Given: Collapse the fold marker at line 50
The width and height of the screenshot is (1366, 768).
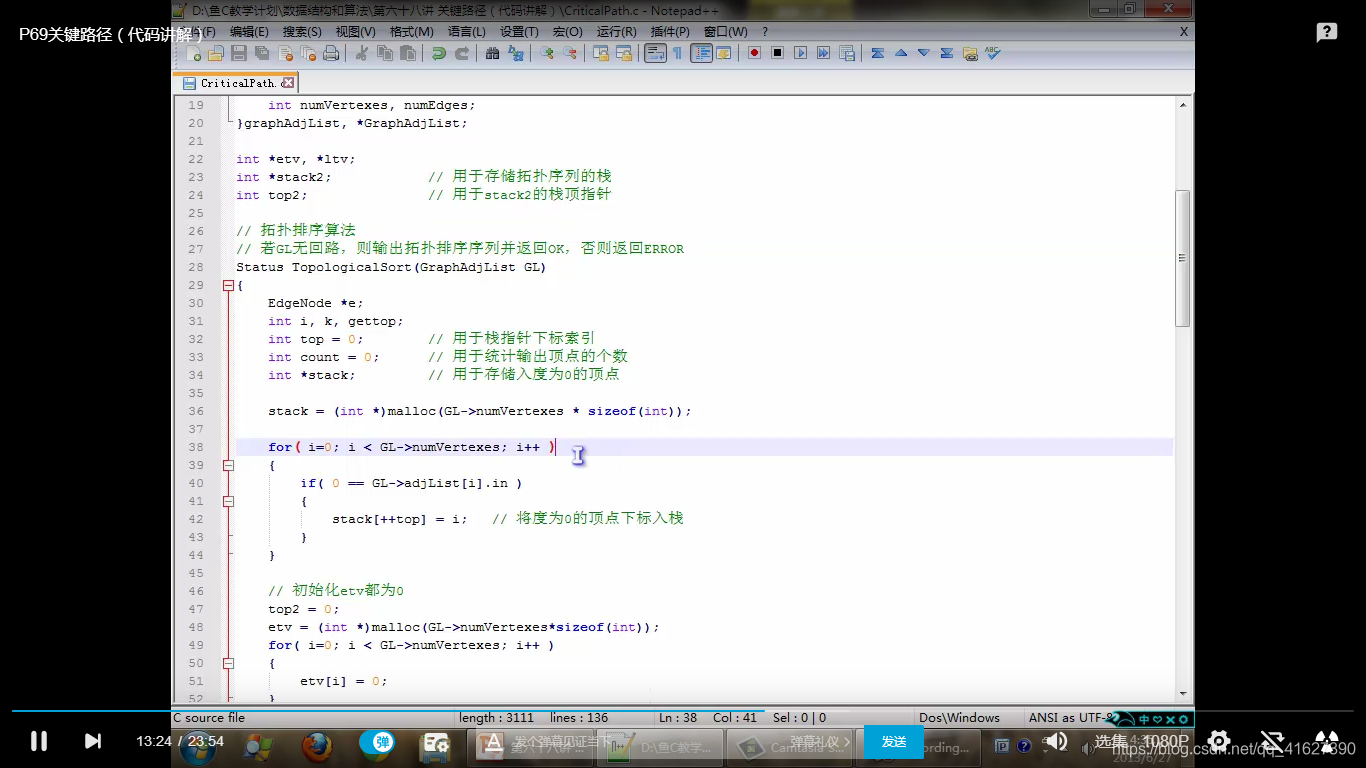Looking at the screenshot, I should click(x=228, y=663).
